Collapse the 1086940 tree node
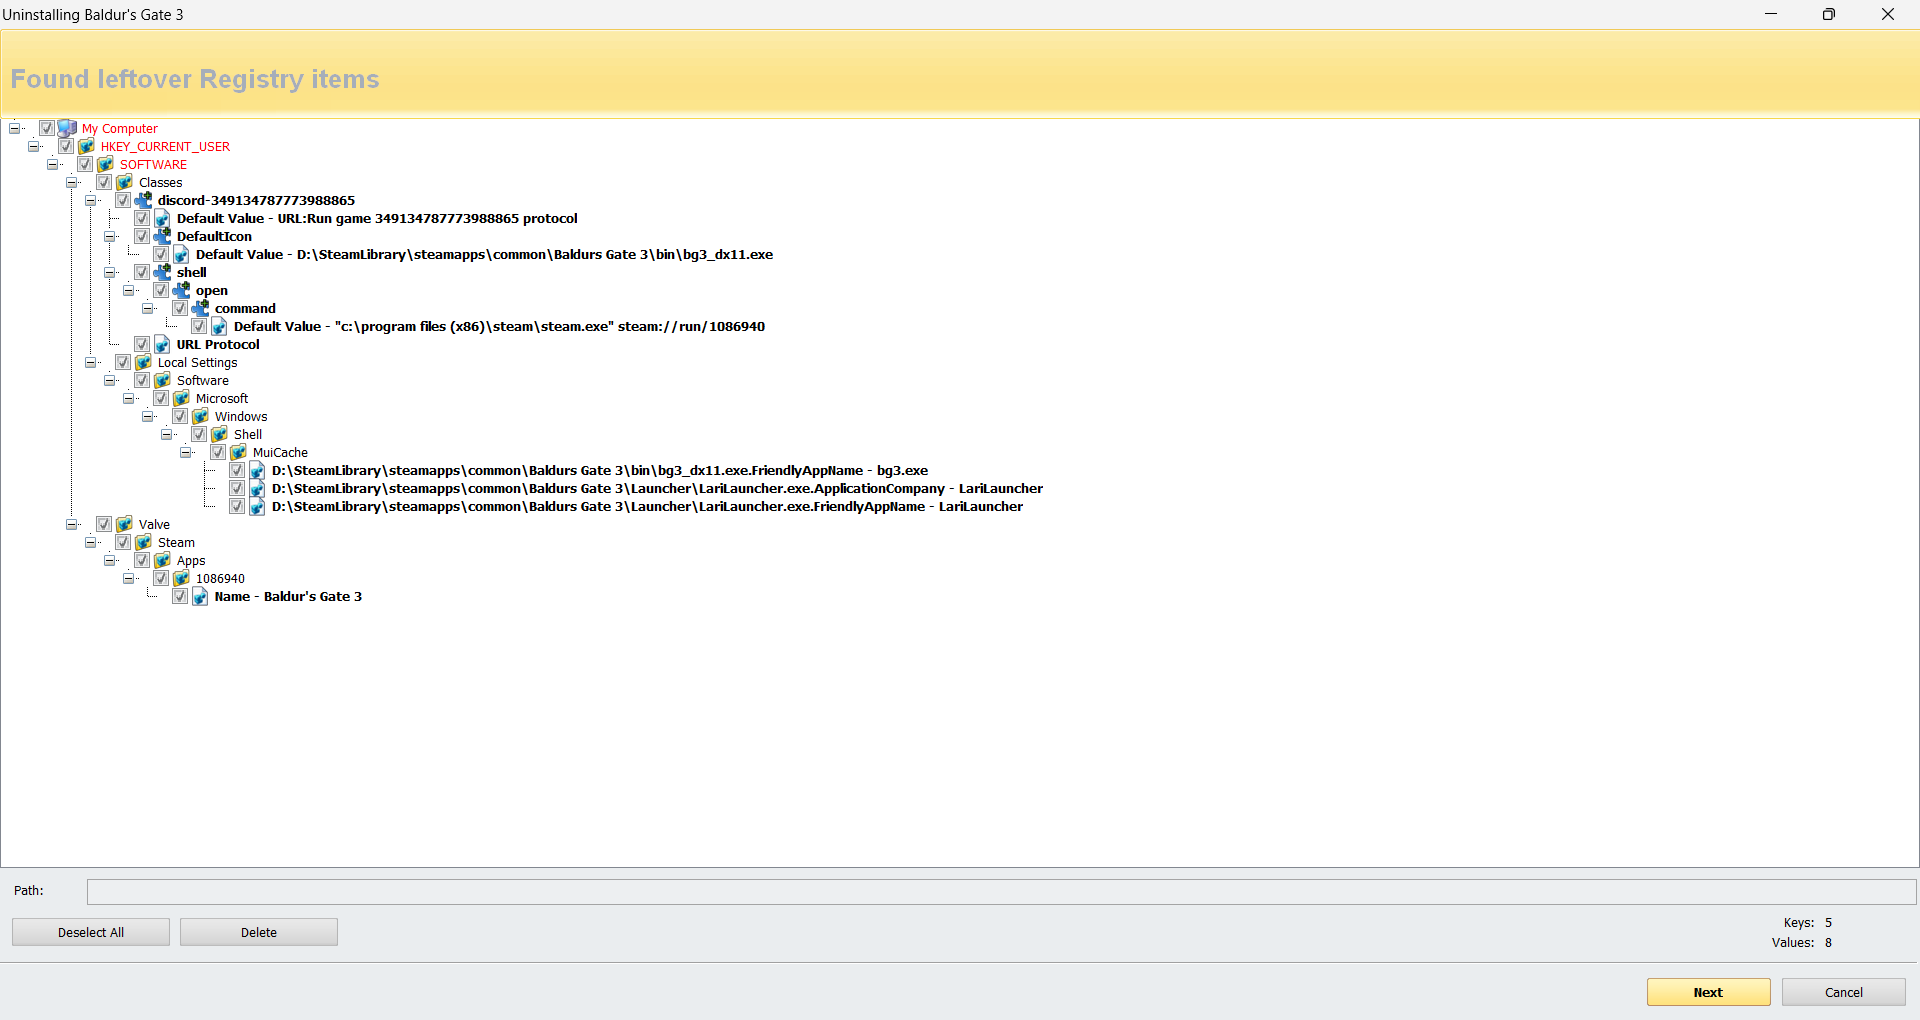Image resolution: width=1920 pixels, height=1020 pixels. [x=128, y=578]
